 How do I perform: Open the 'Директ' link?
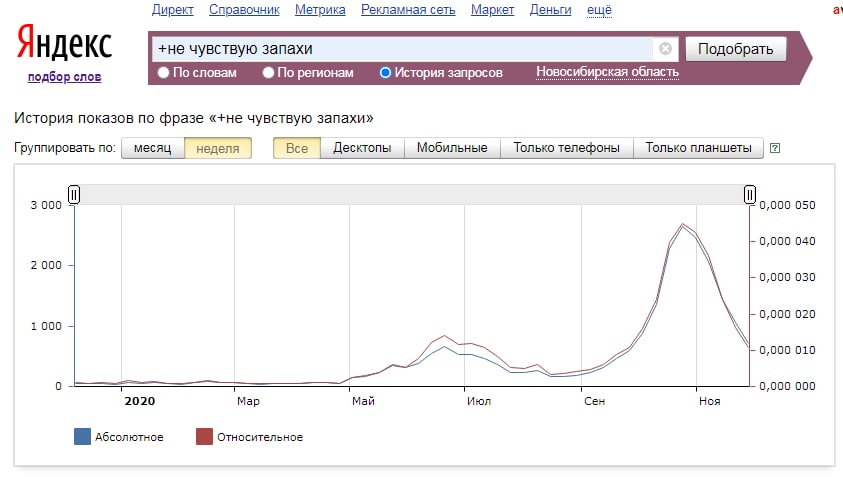[x=173, y=10]
